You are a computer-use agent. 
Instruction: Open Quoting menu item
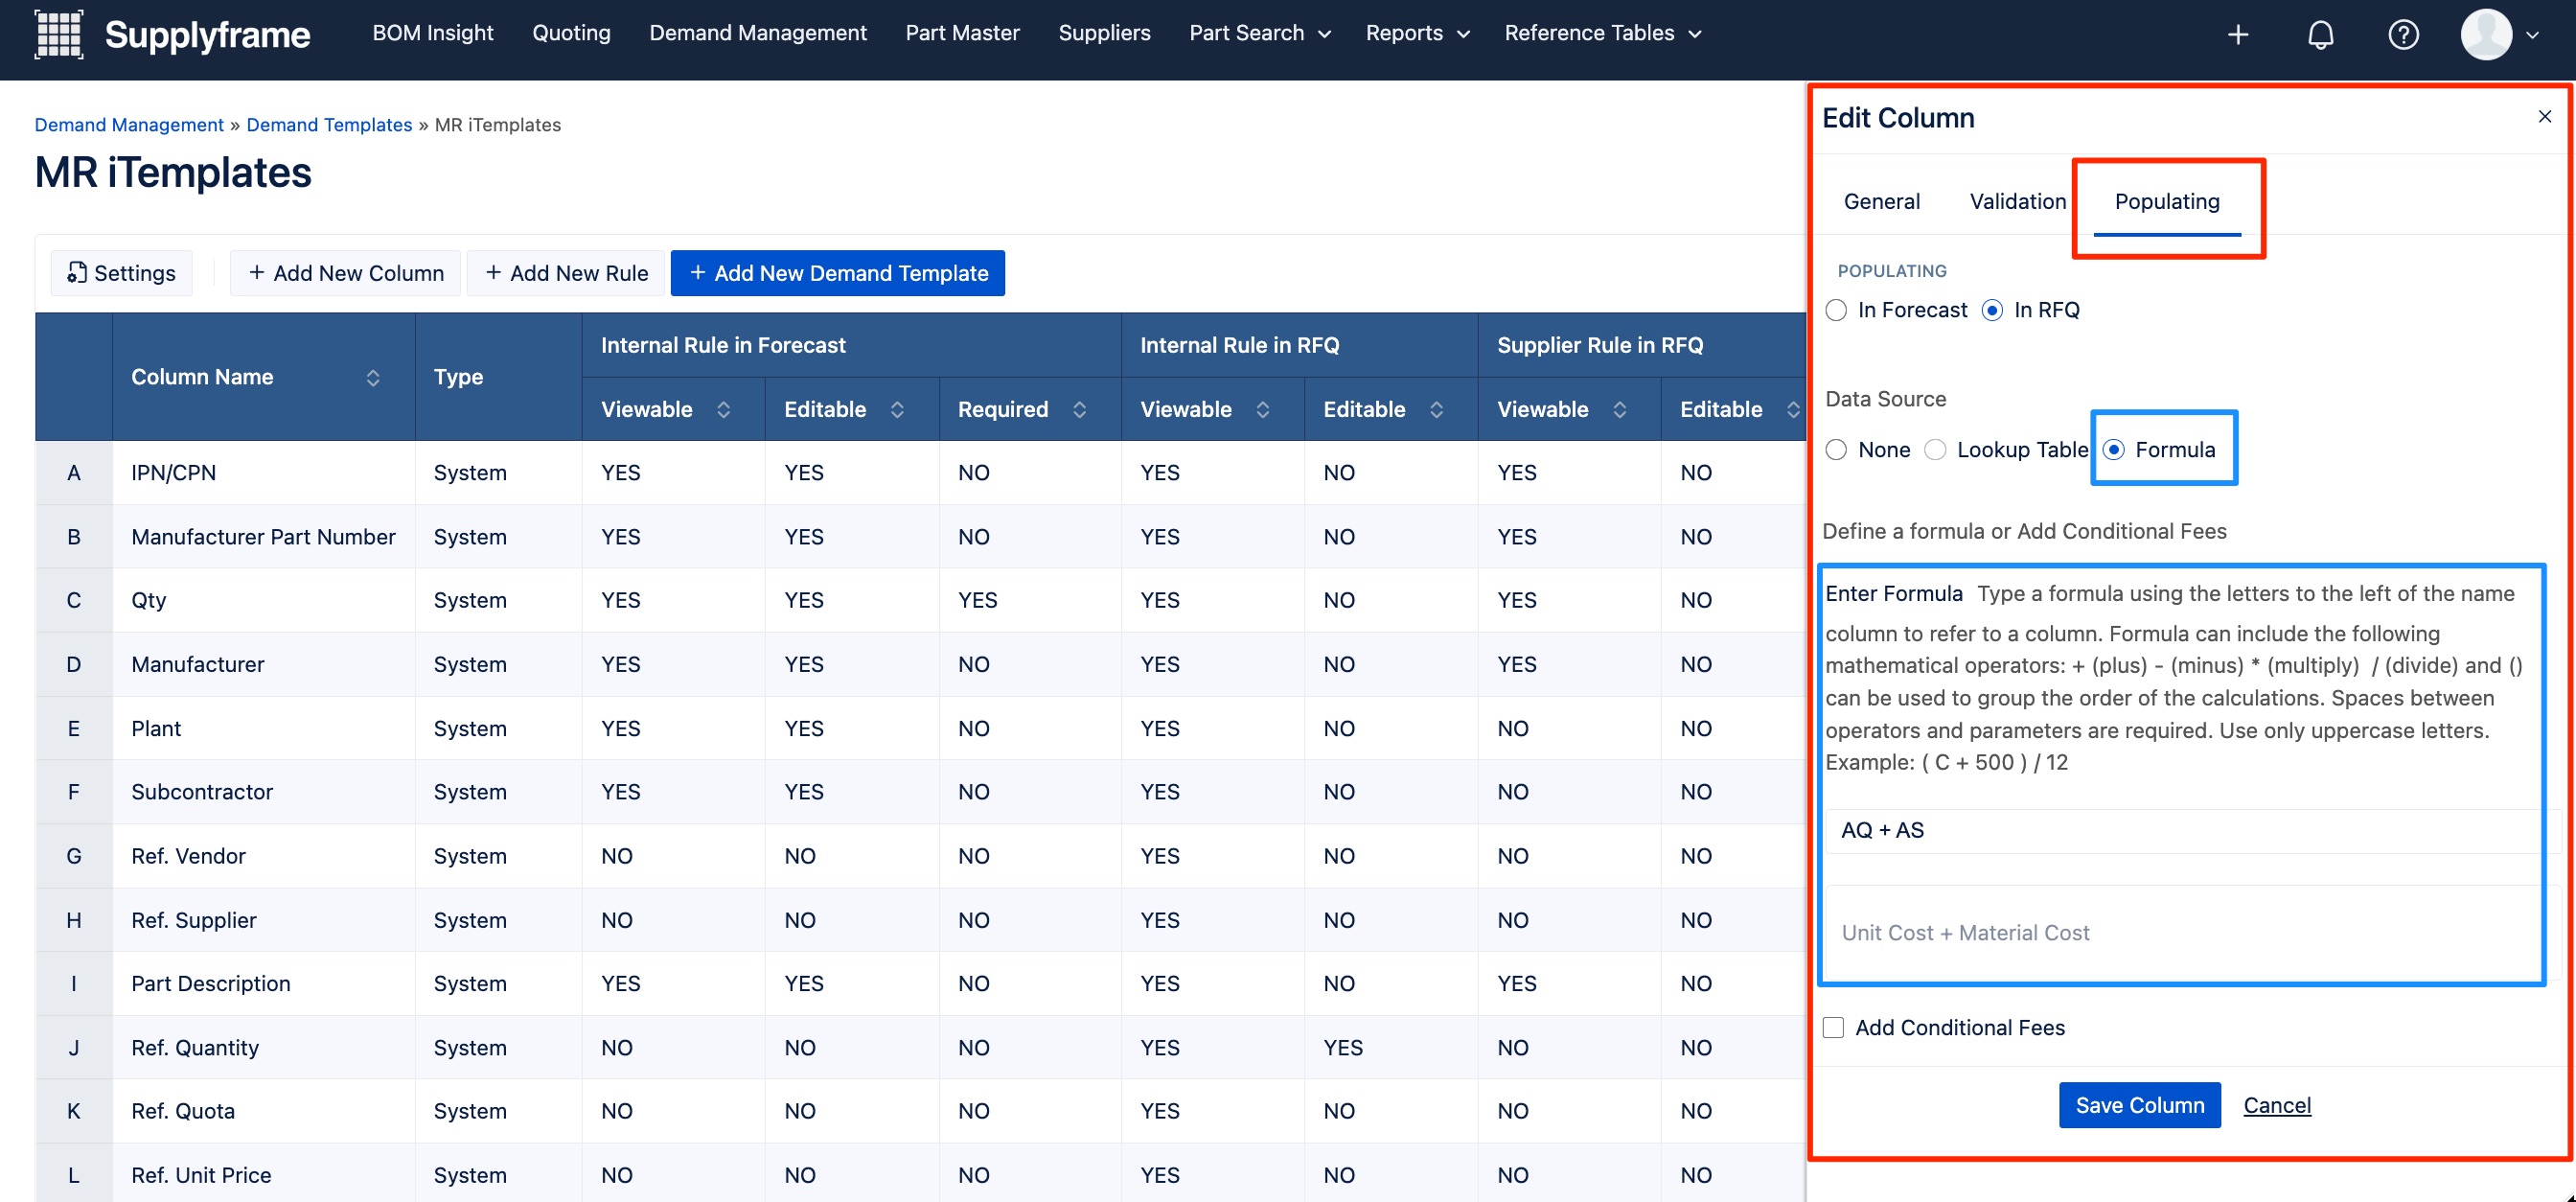pyautogui.click(x=571, y=33)
